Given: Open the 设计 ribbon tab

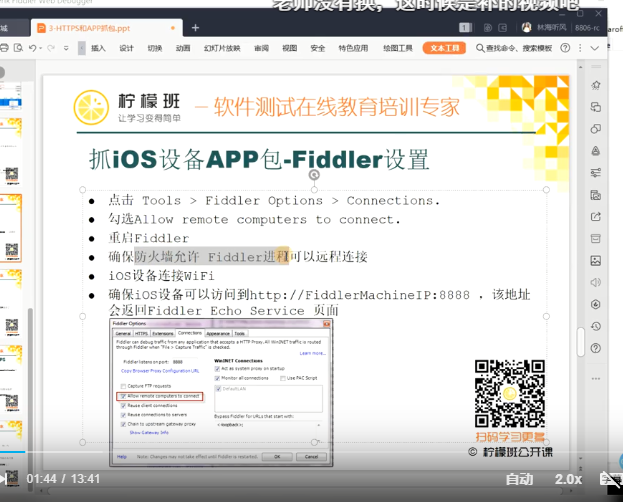Looking at the screenshot, I should coord(126,48).
